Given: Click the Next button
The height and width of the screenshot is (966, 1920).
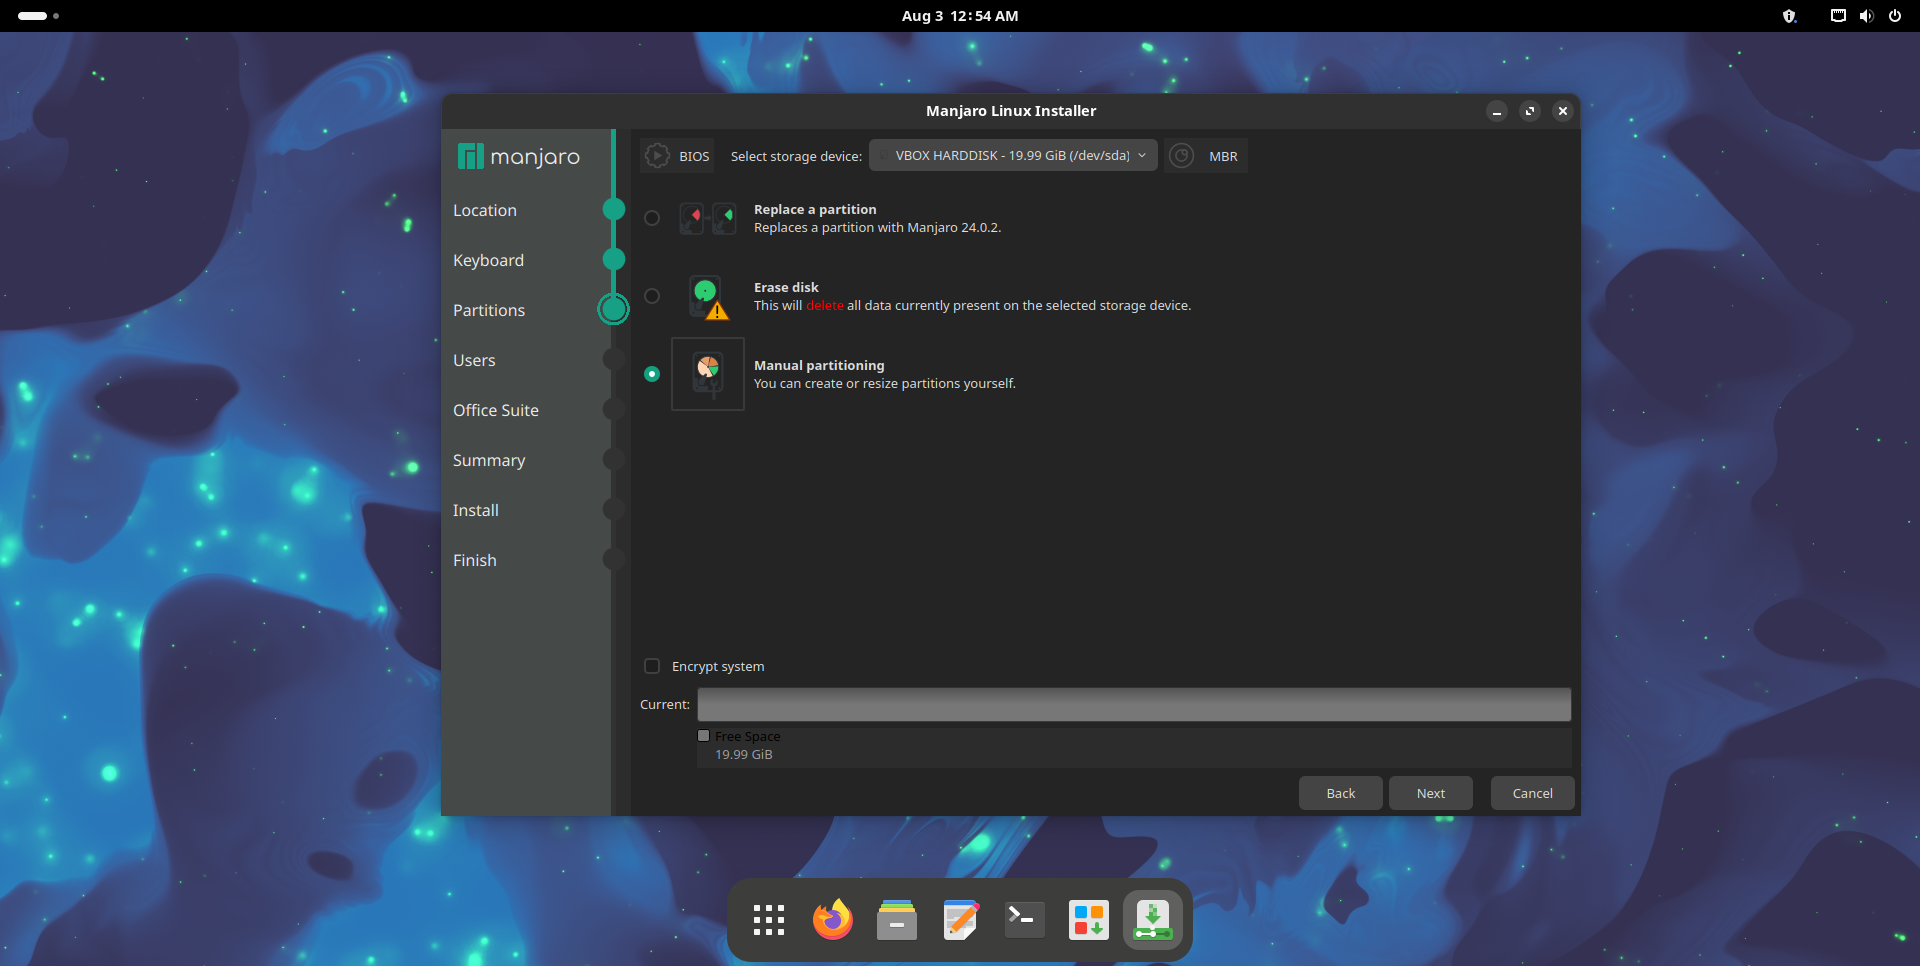Looking at the screenshot, I should pyautogui.click(x=1431, y=793).
